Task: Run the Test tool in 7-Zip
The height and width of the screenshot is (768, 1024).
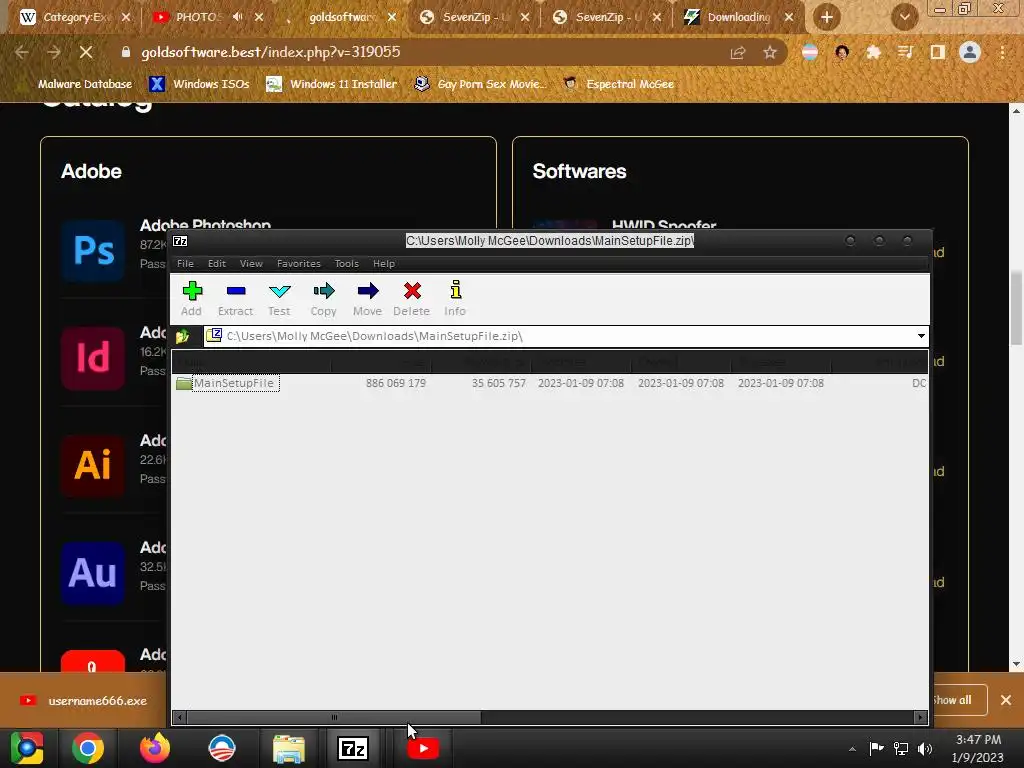Action: pos(280,298)
